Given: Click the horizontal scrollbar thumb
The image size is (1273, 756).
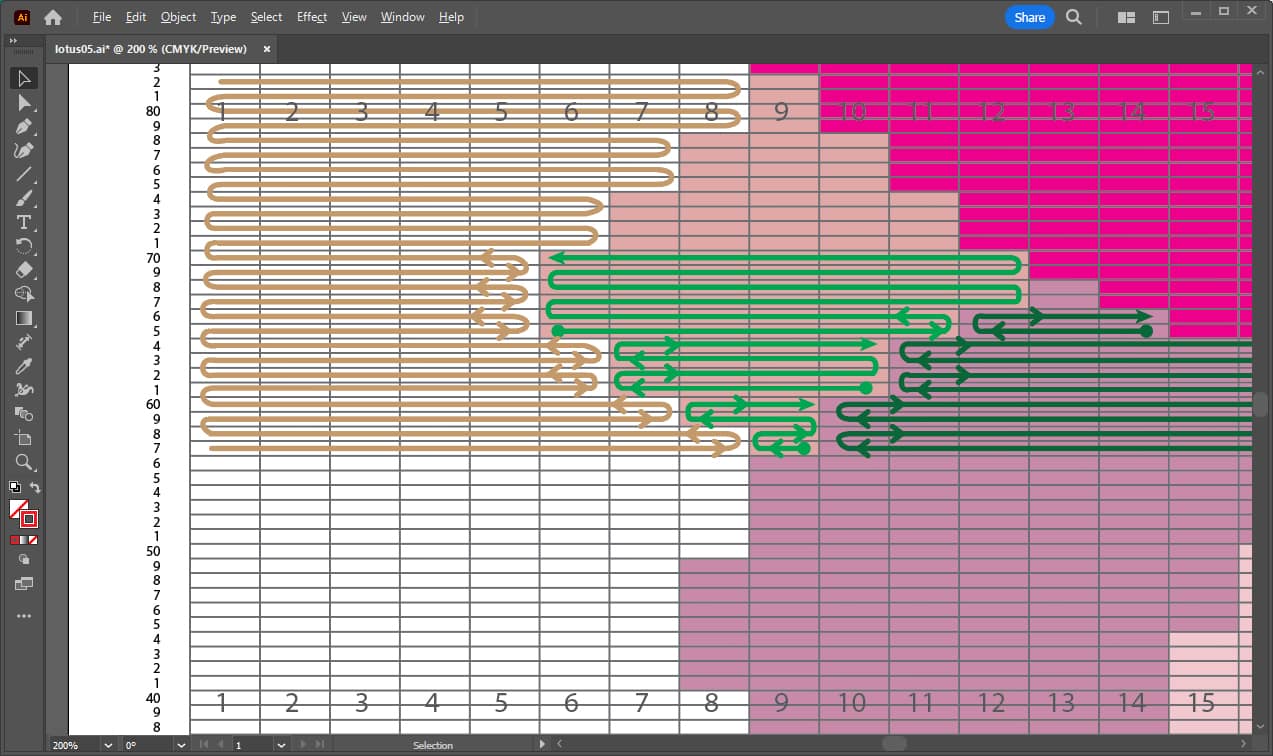Looking at the screenshot, I should click(x=894, y=744).
